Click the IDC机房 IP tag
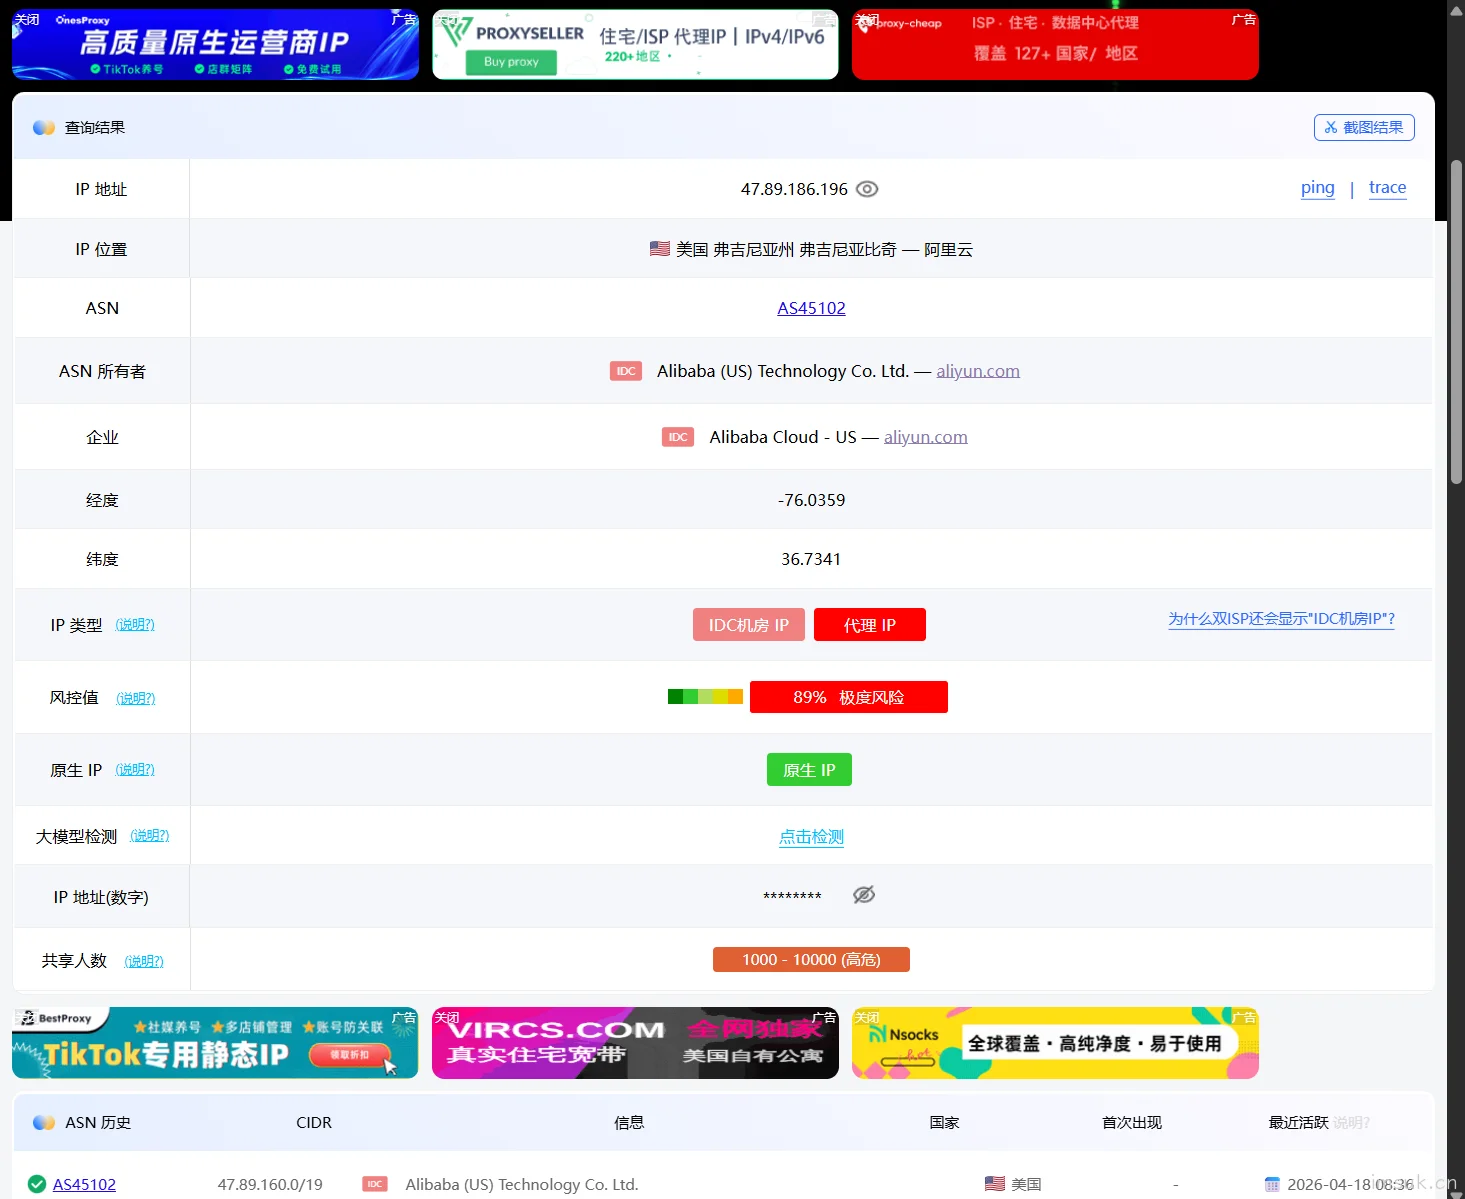Viewport: 1465px width, 1199px height. click(749, 625)
